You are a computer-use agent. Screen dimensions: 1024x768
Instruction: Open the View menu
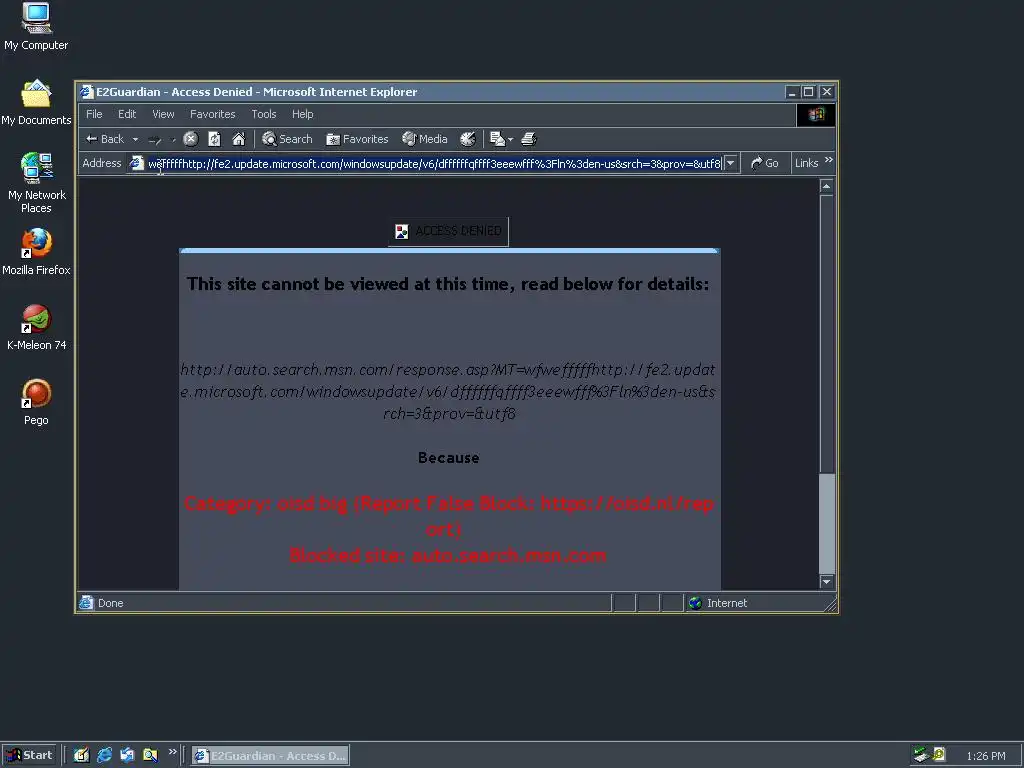(163, 114)
